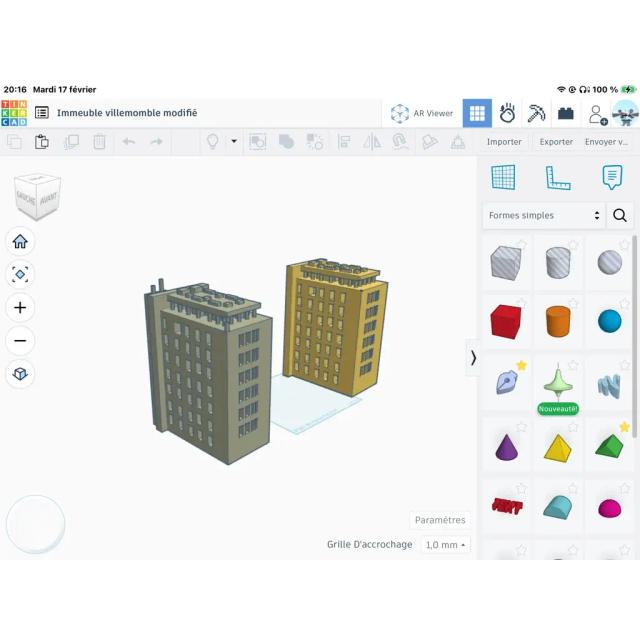
Task: Copy the selection
Action: [x=14, y=142]
